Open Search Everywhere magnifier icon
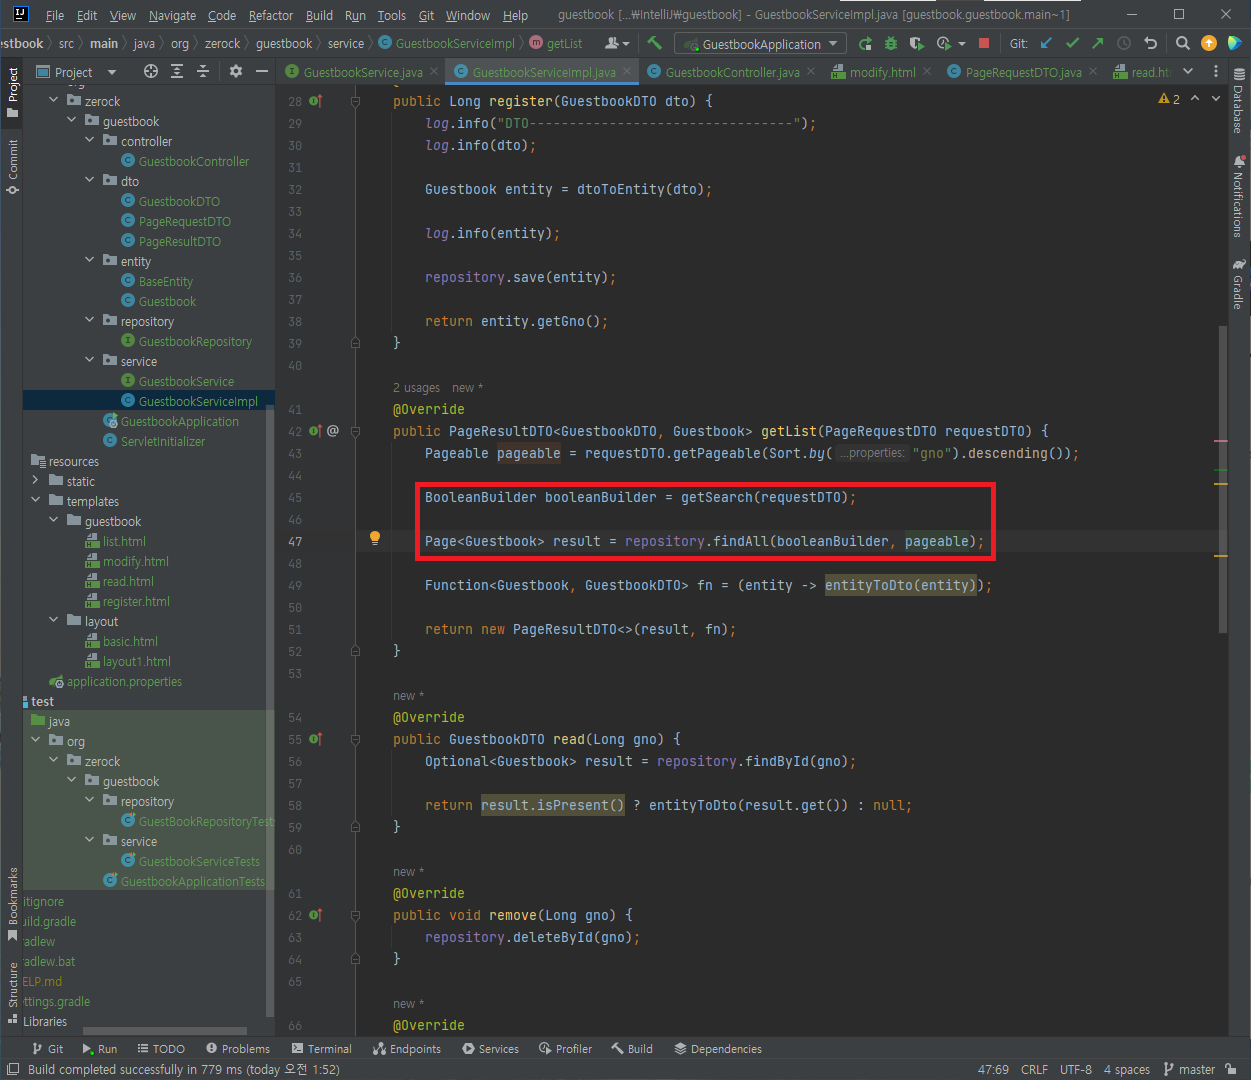Screen dimensions: 1251x1080 pos(1183,43)
